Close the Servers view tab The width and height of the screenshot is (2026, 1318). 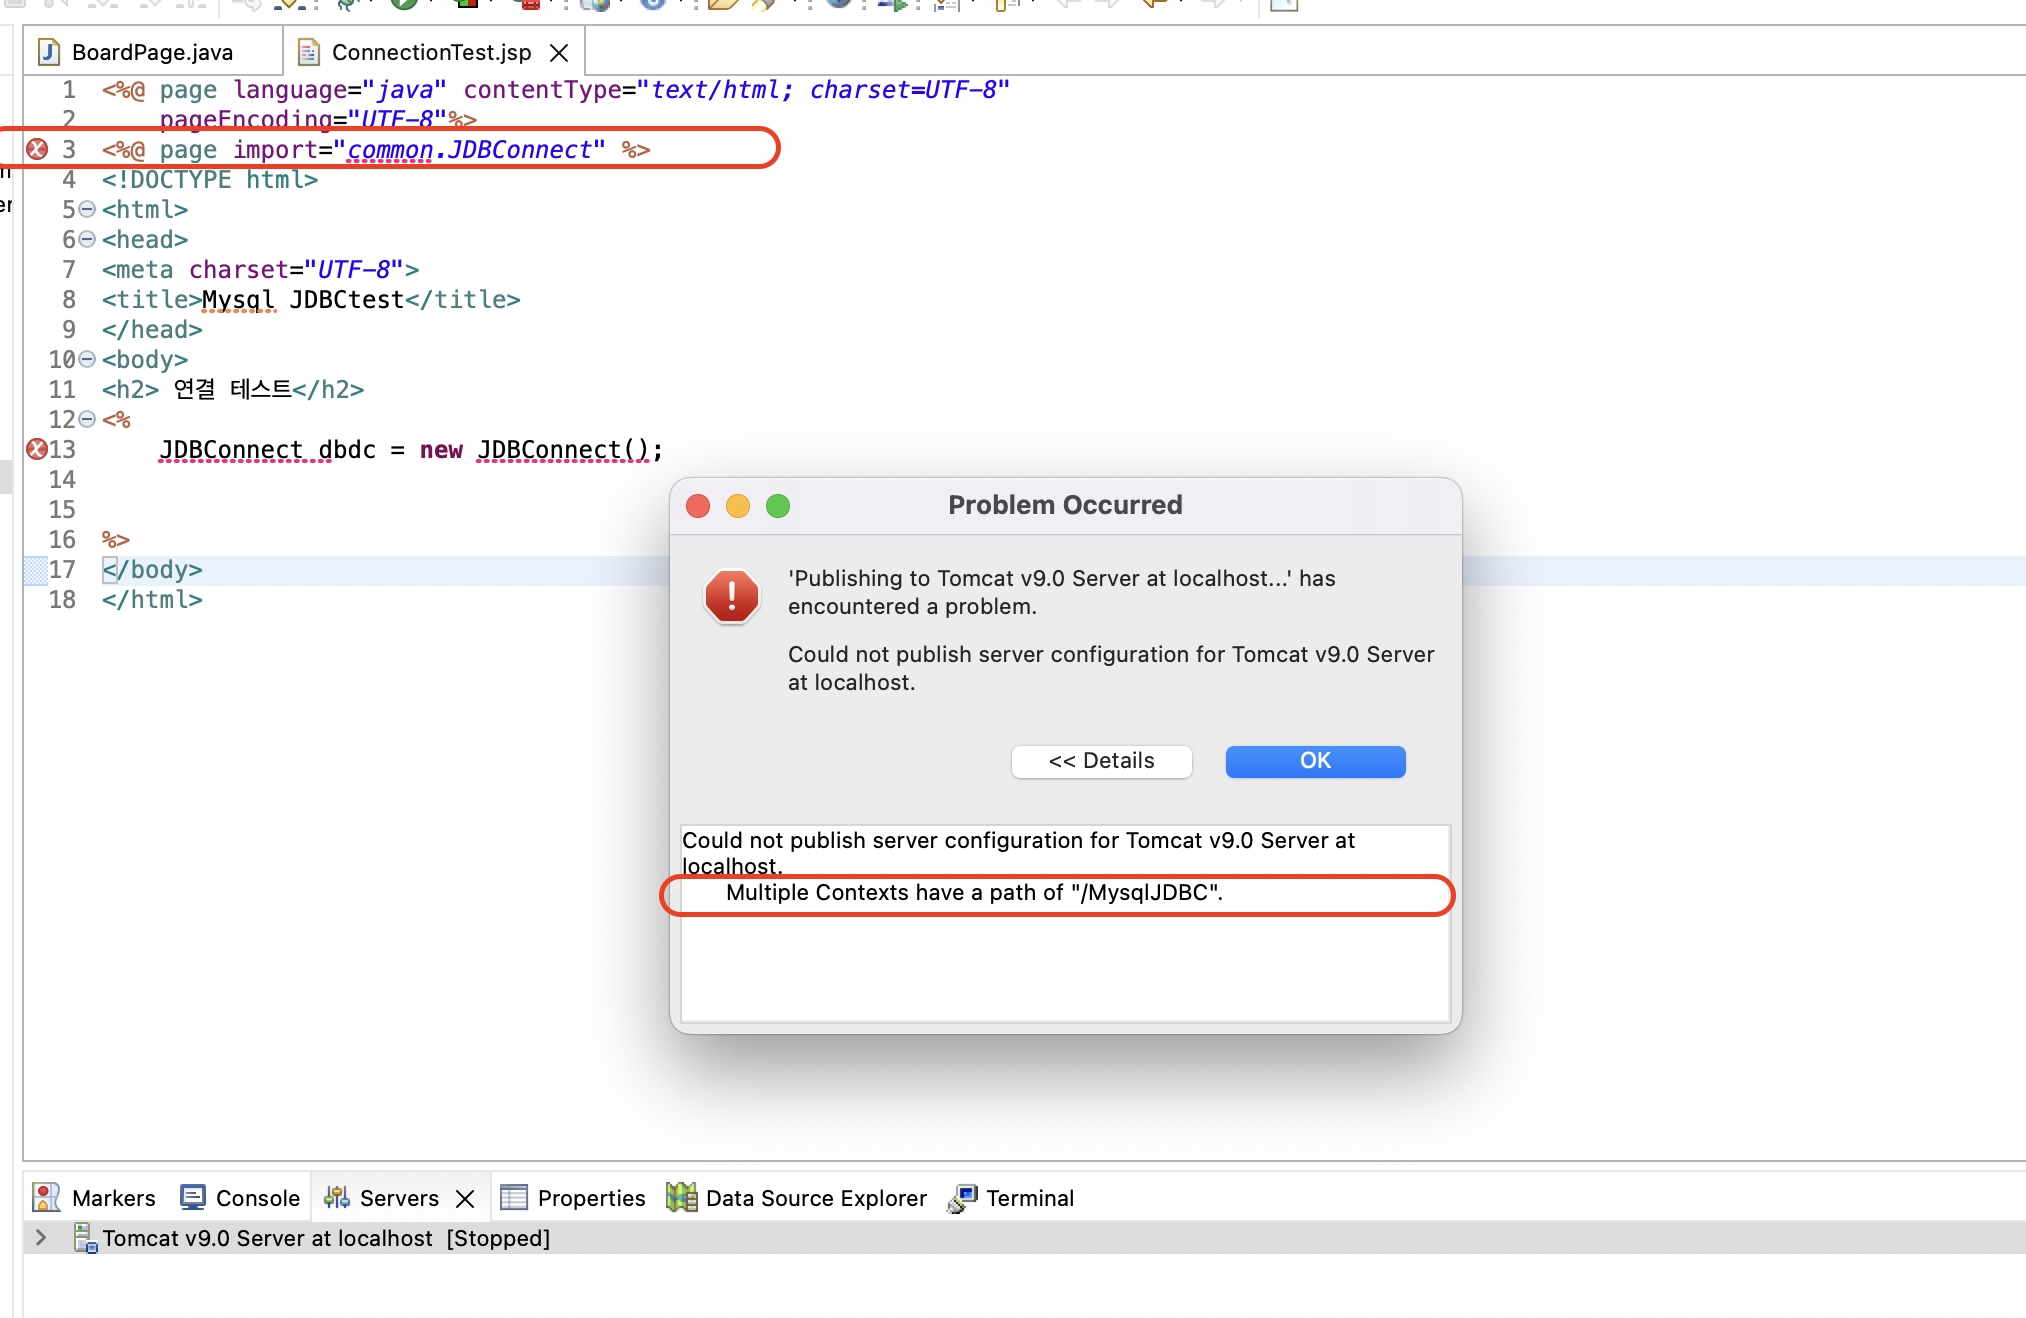pos(465,1197)
